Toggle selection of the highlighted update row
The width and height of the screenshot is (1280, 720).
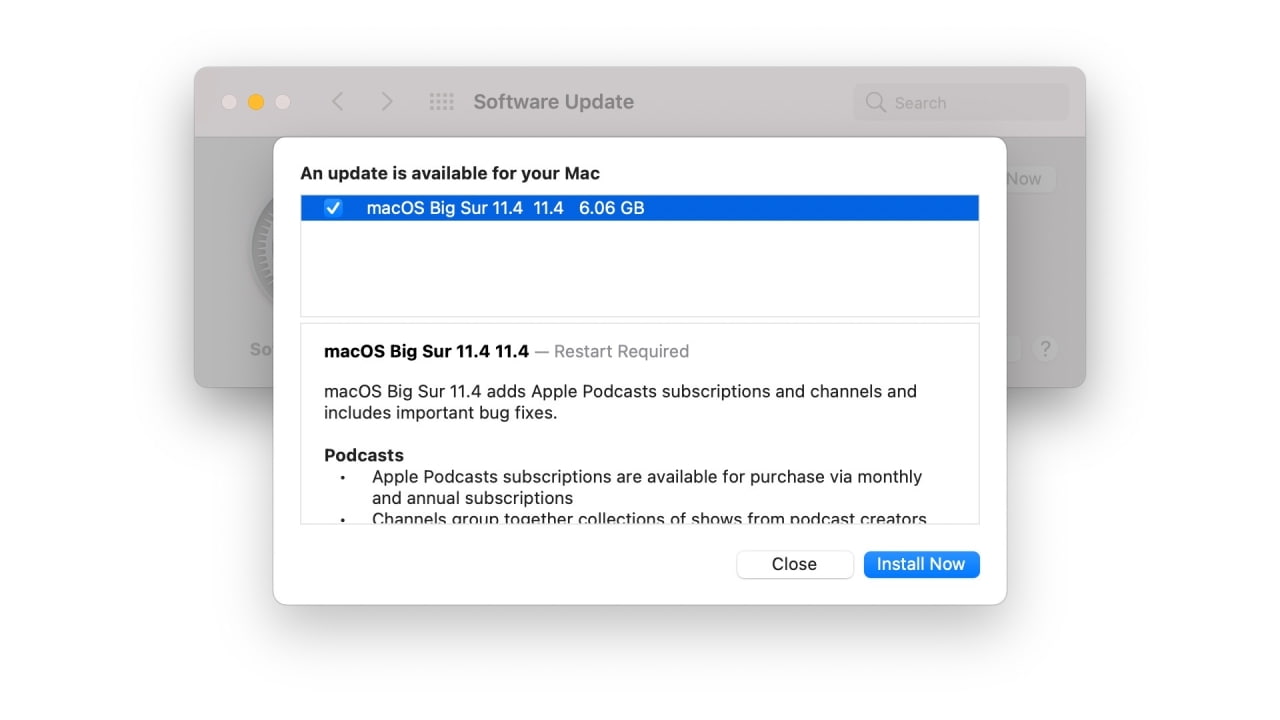coord(640,208)
